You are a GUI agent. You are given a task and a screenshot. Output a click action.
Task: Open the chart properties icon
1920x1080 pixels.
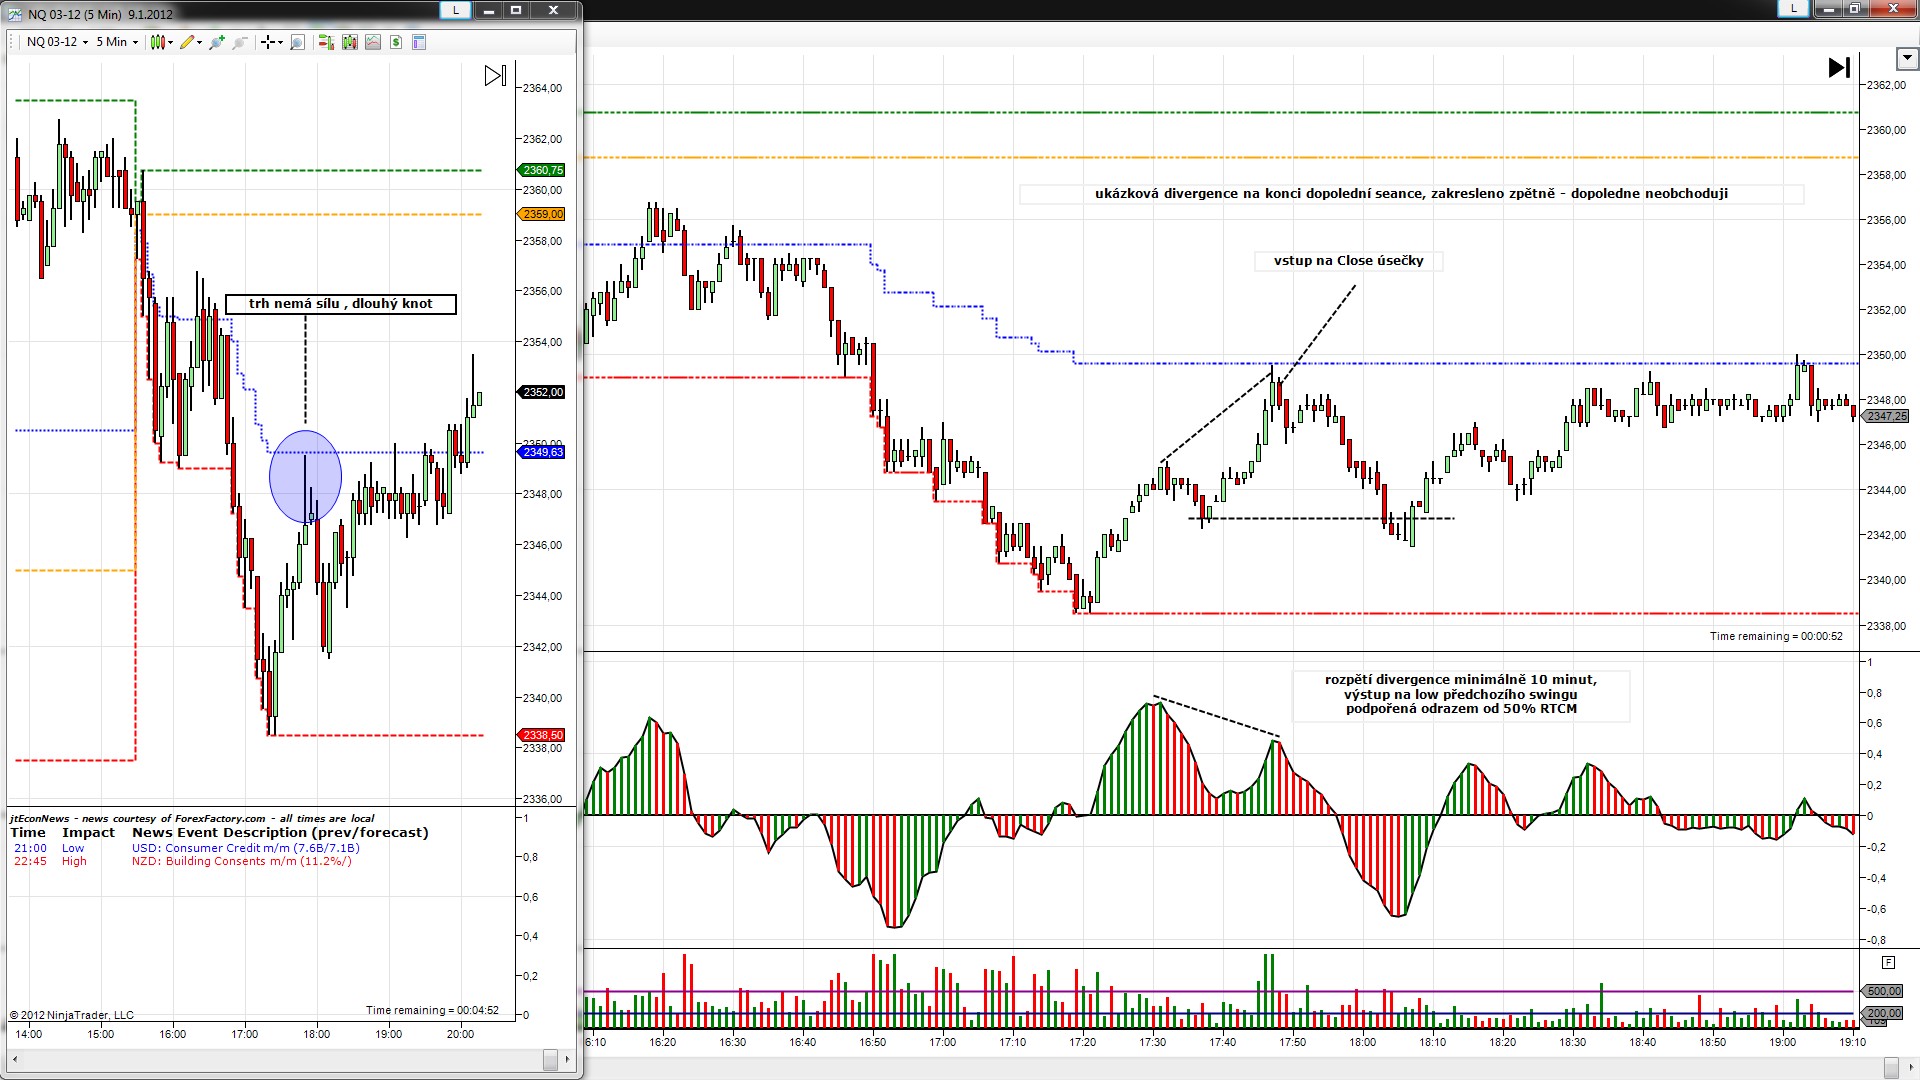tap(419, 42)
